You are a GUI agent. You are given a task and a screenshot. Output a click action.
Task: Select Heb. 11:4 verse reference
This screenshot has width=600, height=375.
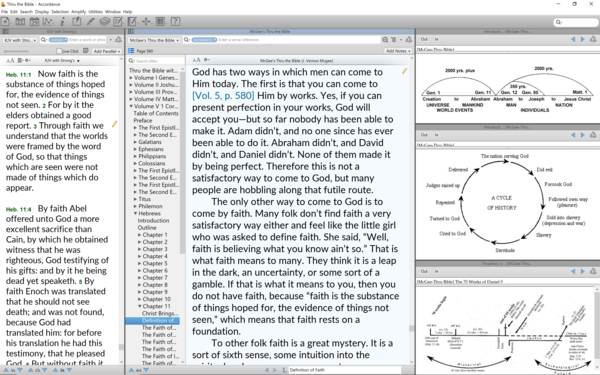click(x=18, y=209)
